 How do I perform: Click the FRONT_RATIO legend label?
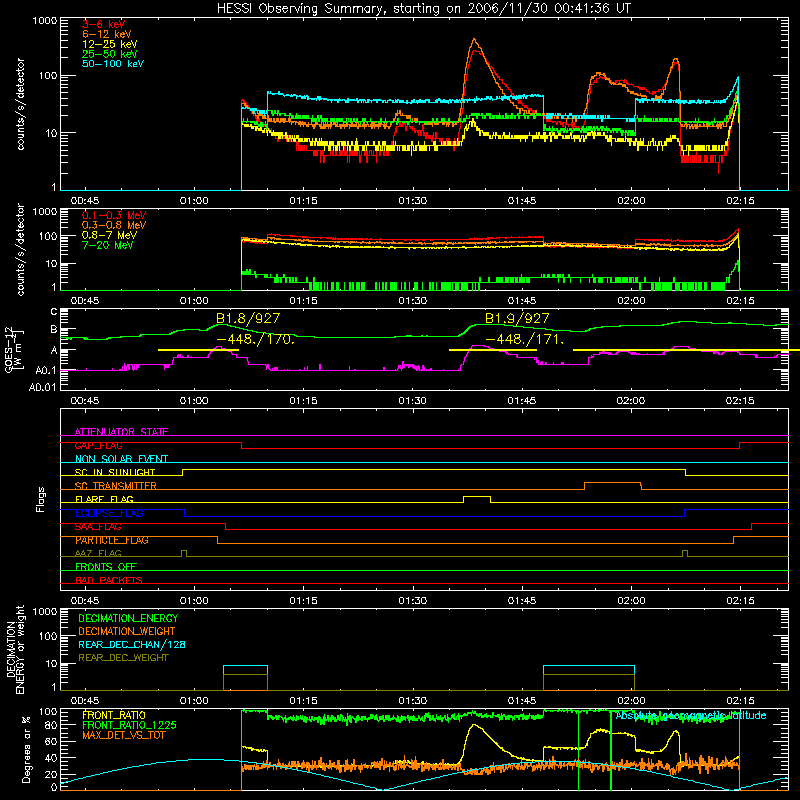pyautogui.click(x=114, y=715)
